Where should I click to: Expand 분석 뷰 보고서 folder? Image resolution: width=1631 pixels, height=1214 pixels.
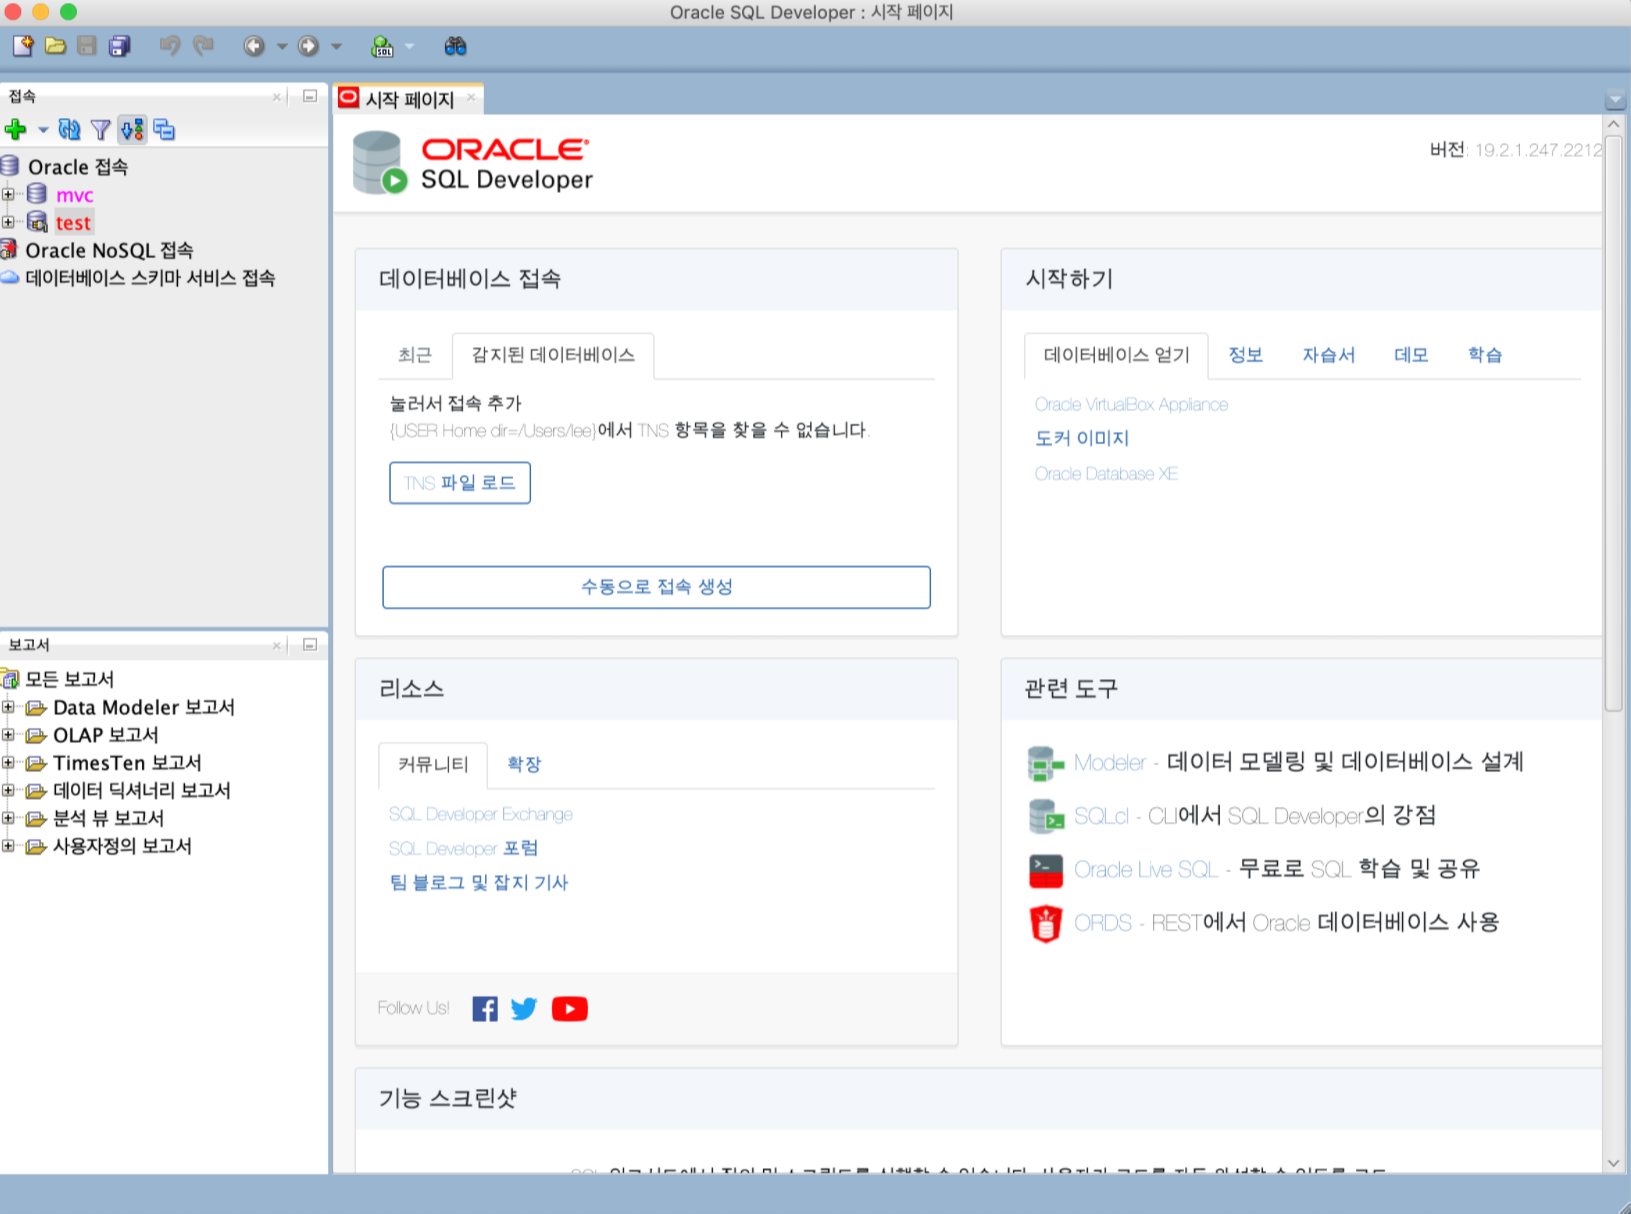pyautogui.click(x=8, y=818)
